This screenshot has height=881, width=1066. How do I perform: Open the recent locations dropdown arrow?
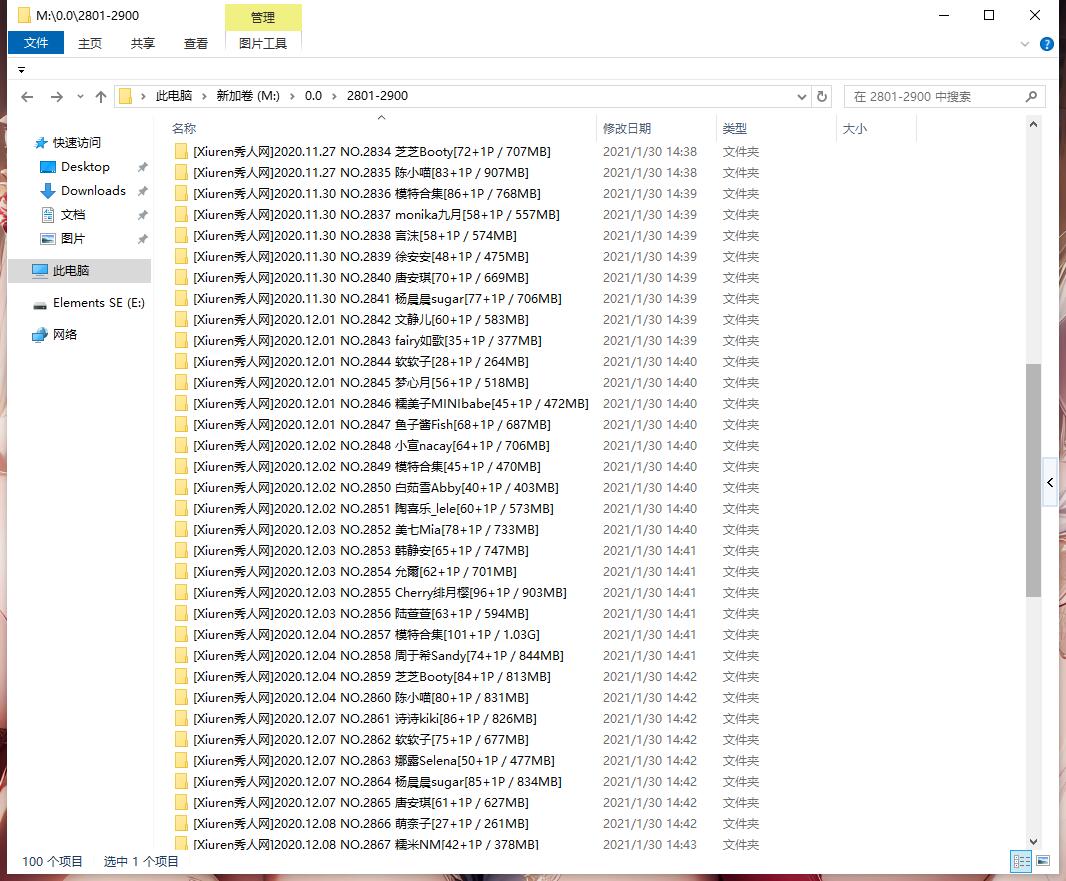pyautogui.click(x=80, y=97)
